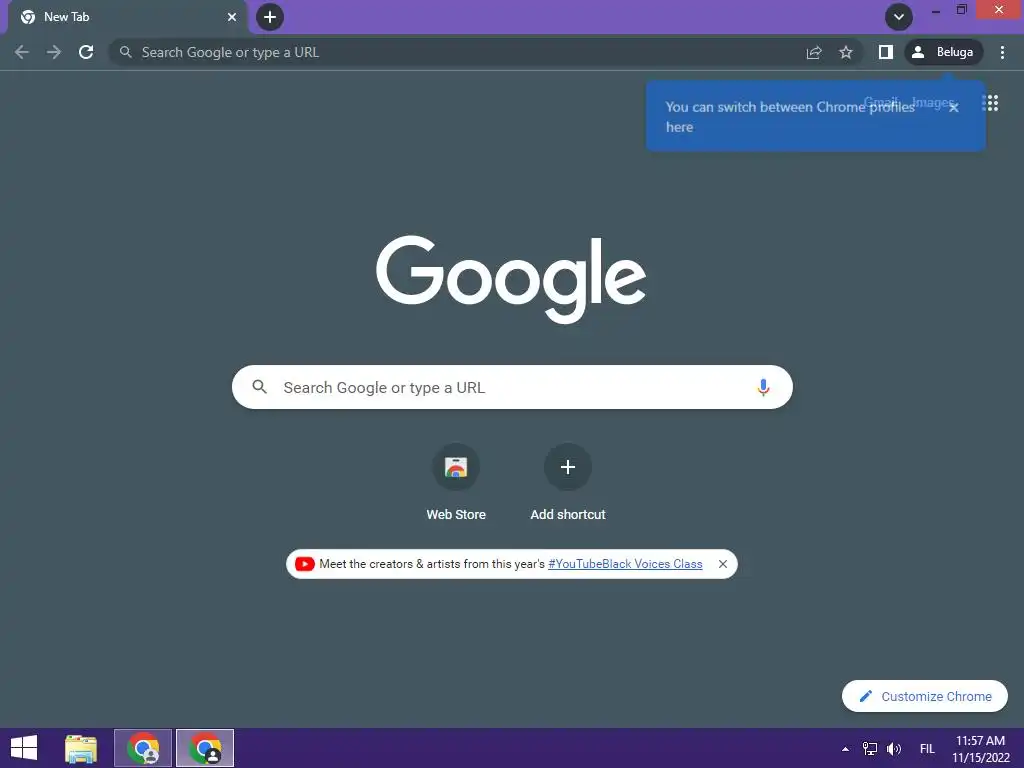Bookmark this tab with star icon

tap(846, 52)
